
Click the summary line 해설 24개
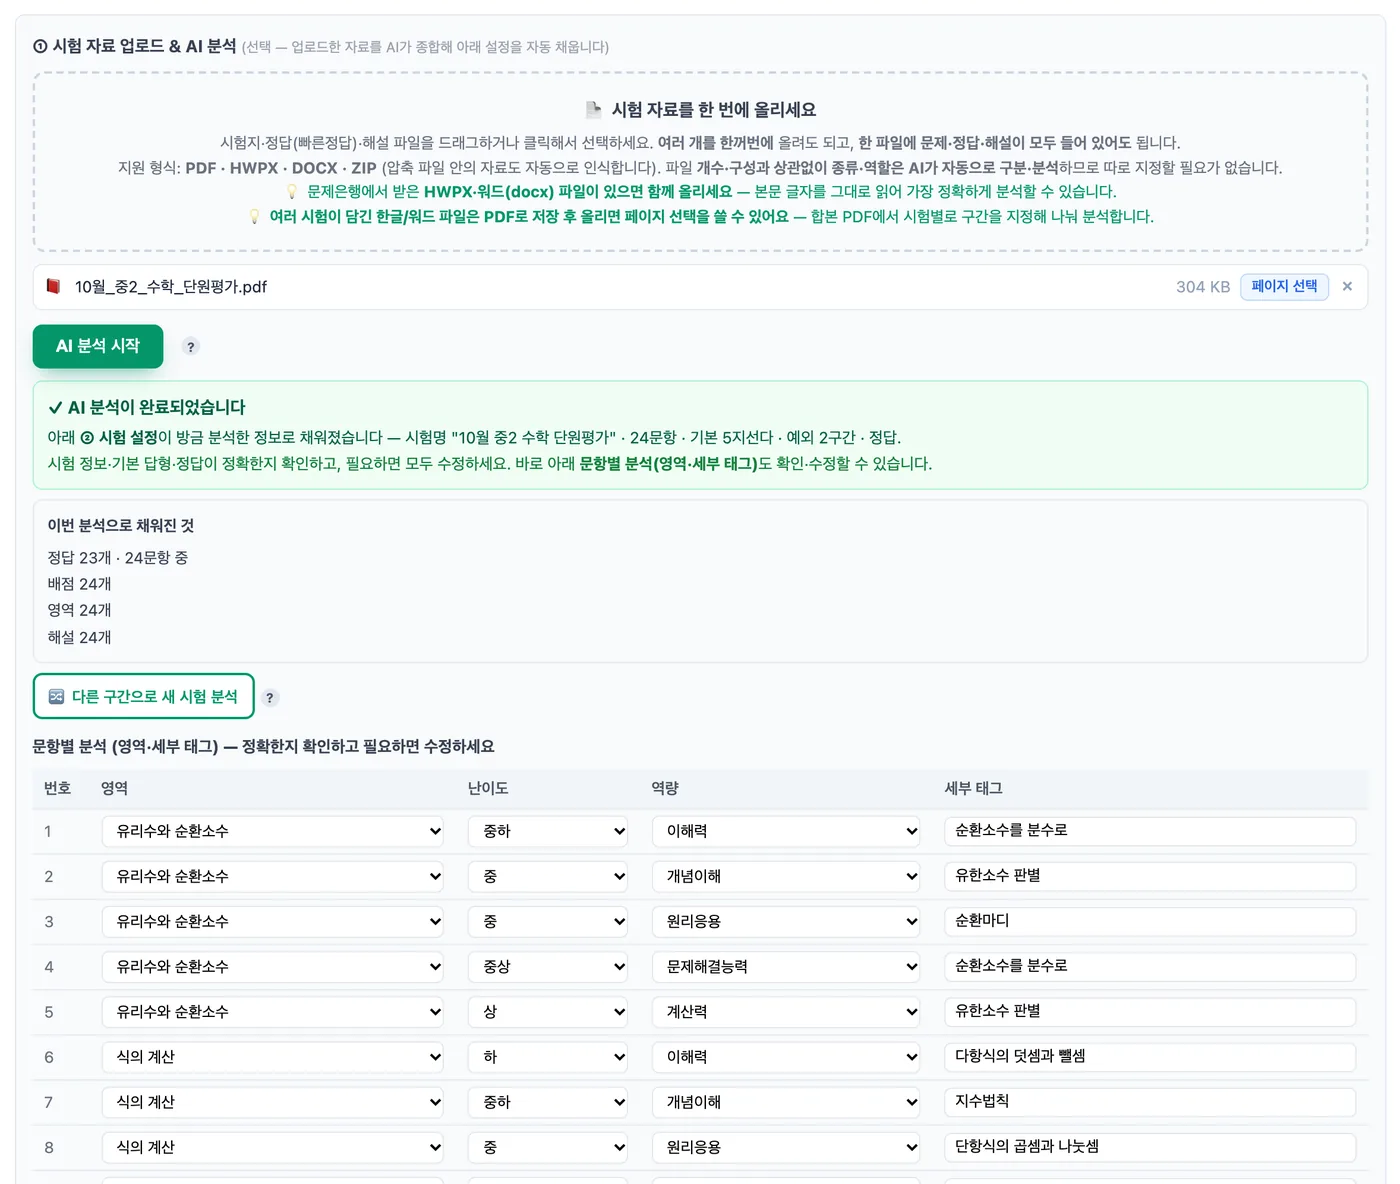[x=79, y=637]
